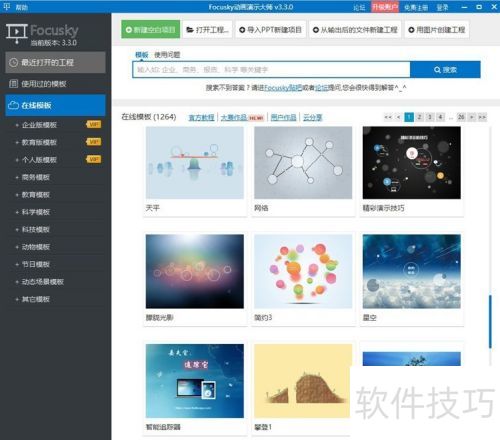Open the 云分享 link

tap(312, 117)
